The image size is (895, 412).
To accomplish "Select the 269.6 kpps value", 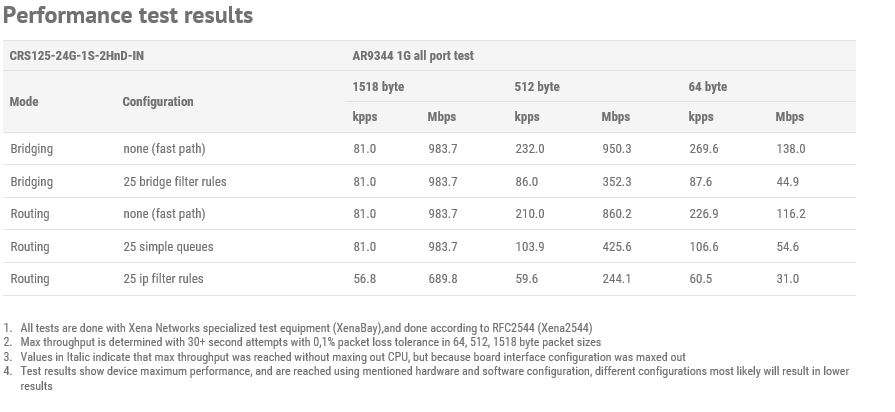I will point(703,149).
